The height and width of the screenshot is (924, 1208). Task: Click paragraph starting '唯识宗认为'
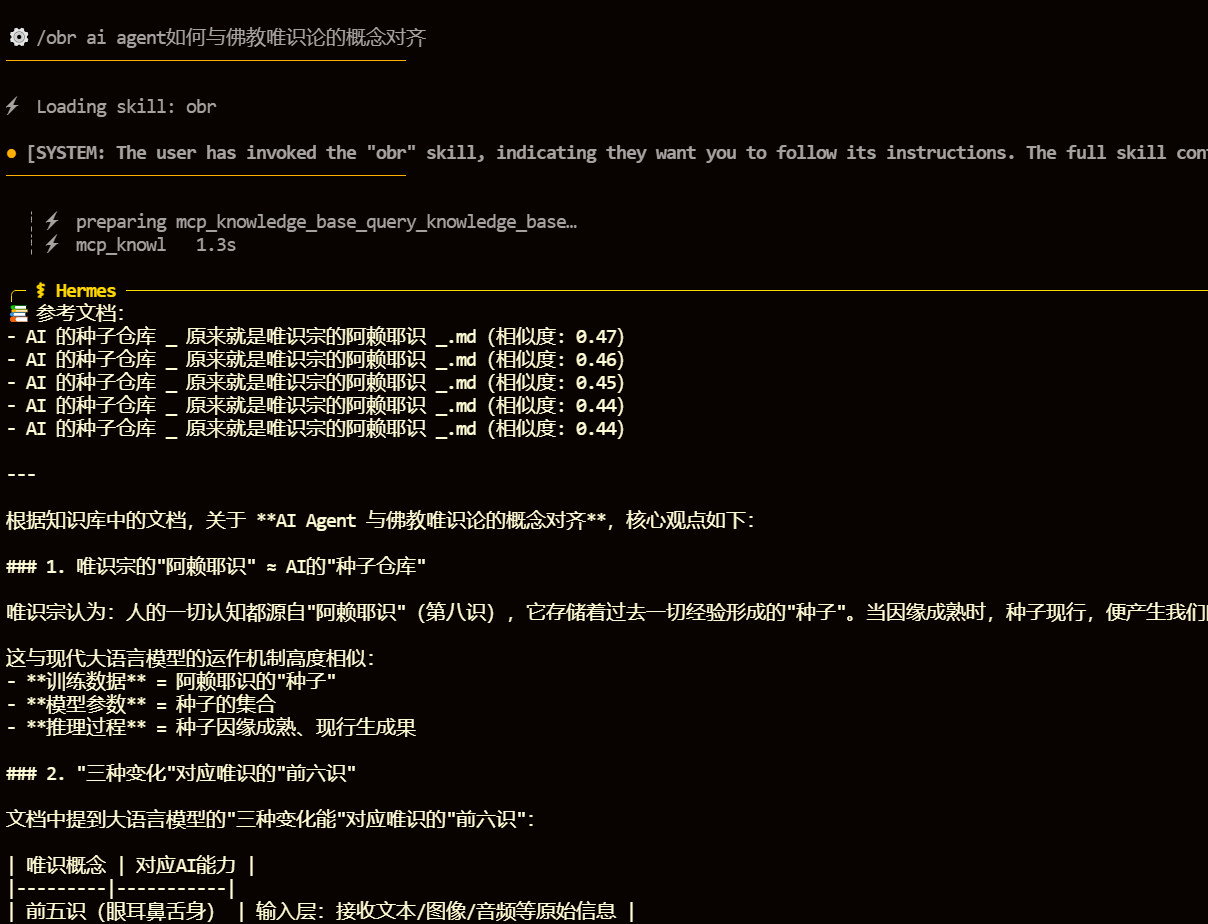pyautogui.click(x=606, y=612)
